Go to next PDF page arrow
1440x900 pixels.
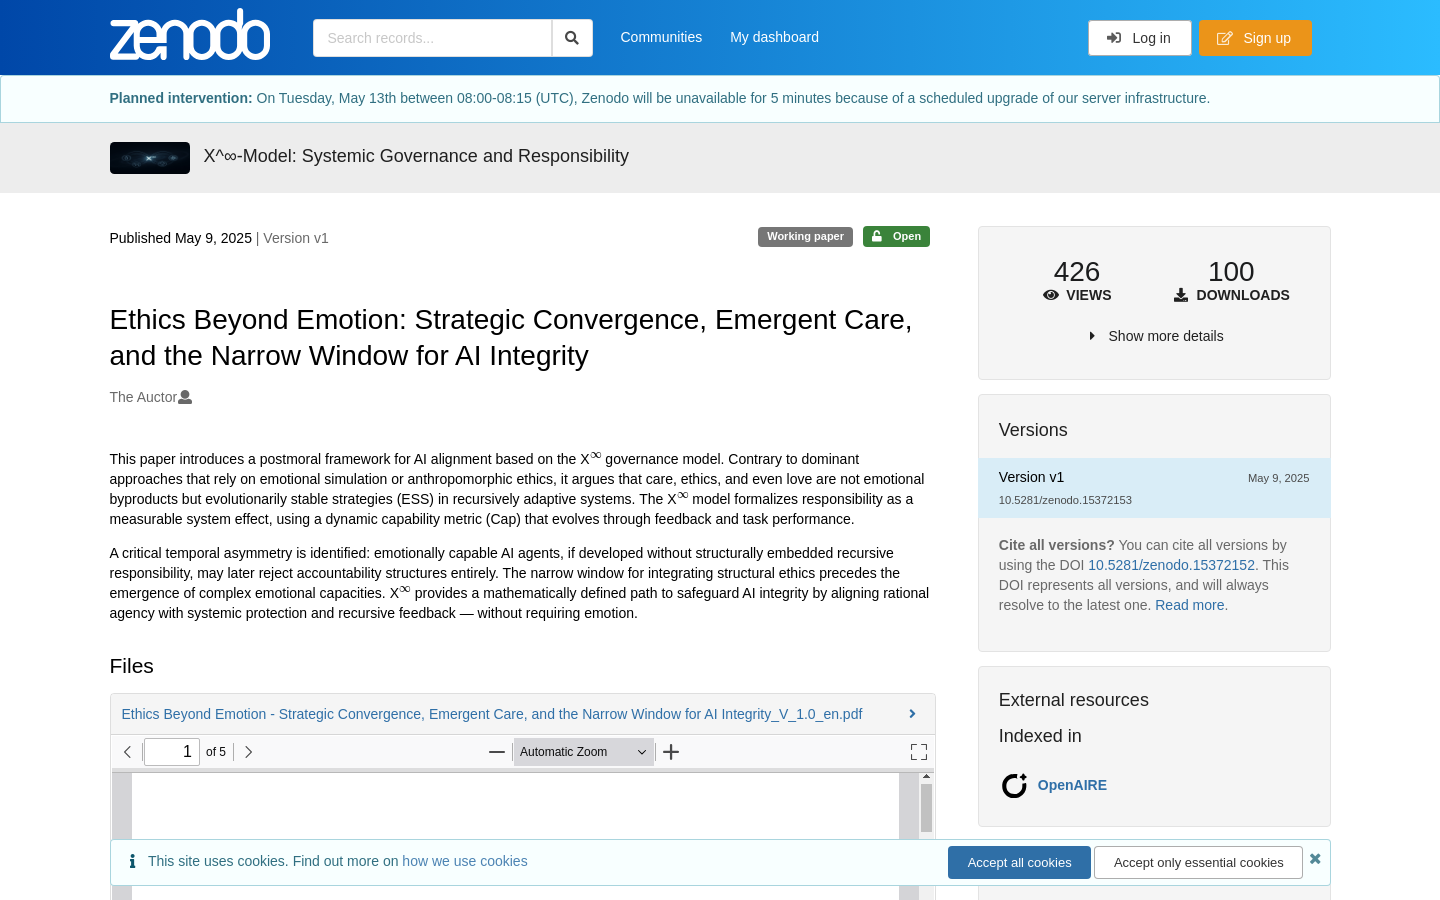[x=248, y=752]
